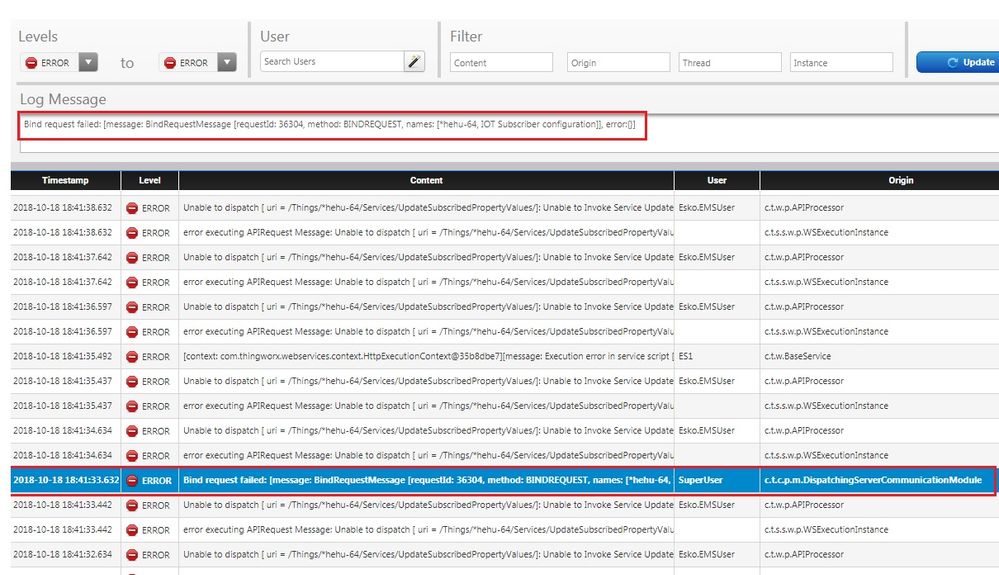Click c.t.s.s.w.p.WSExecutionInstance in the 18:41:33.442 row
Viewport: 999px width, 575px height.
click(826, 530)
